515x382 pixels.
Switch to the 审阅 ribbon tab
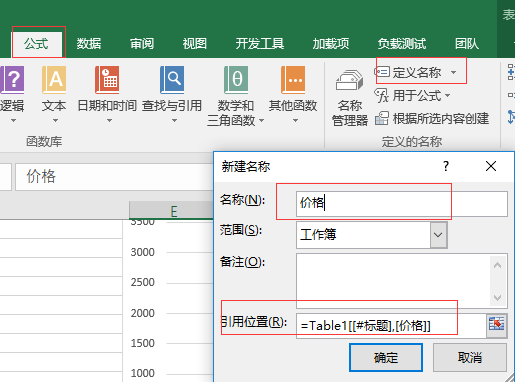click(x=142, y=44)
